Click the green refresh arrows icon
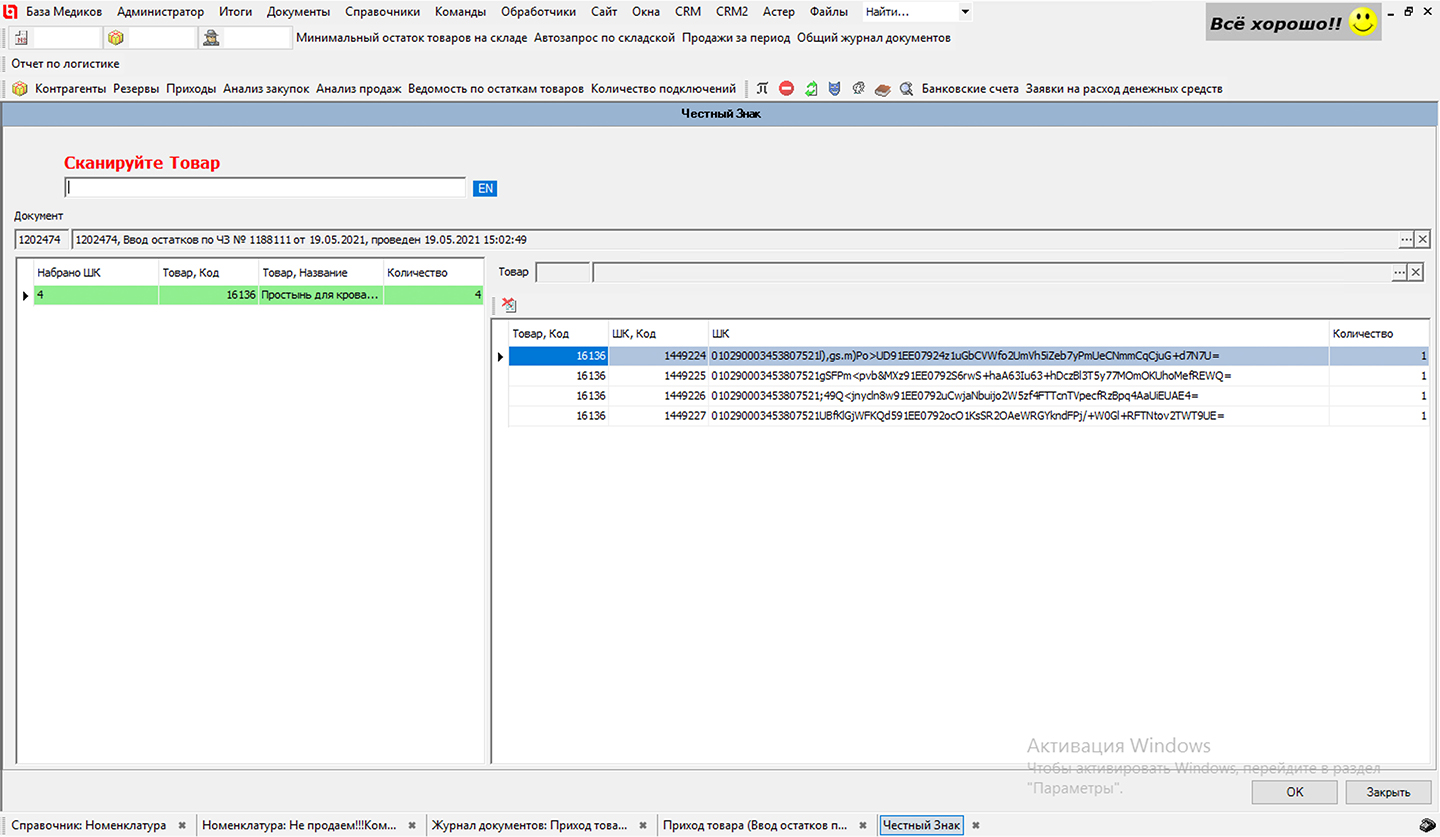This screenshot has height=837, width=1440. (x=811, y=89)
